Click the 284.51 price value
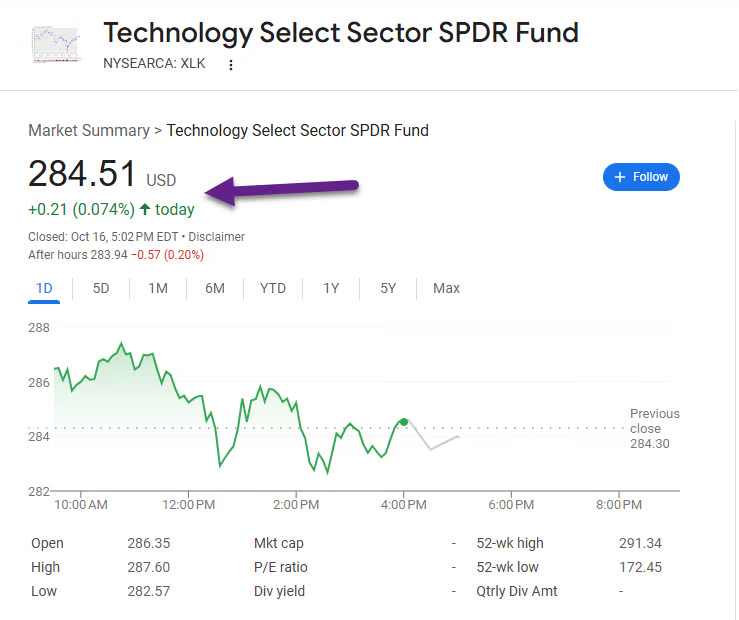The width and height of the screenshot is (739, 620). click(82, 174)
